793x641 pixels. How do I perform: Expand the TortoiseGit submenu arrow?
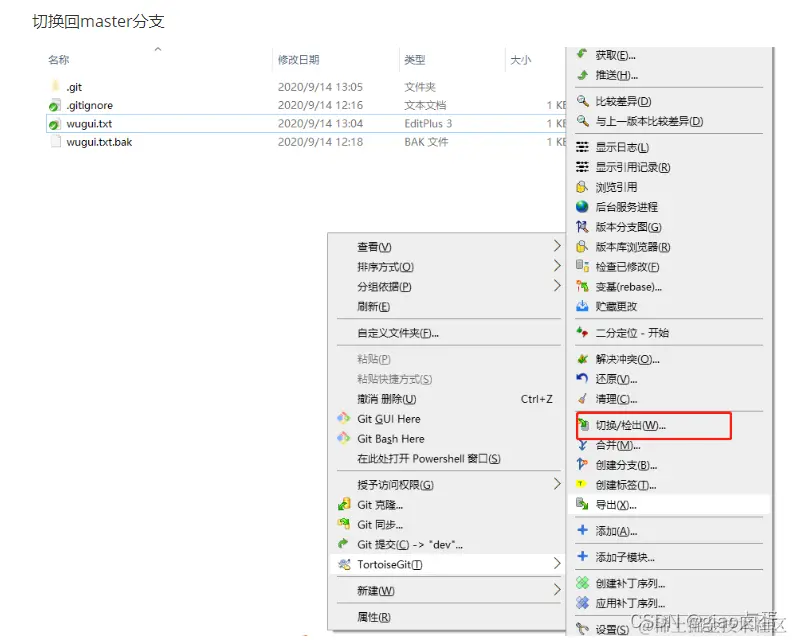[557, 564]
